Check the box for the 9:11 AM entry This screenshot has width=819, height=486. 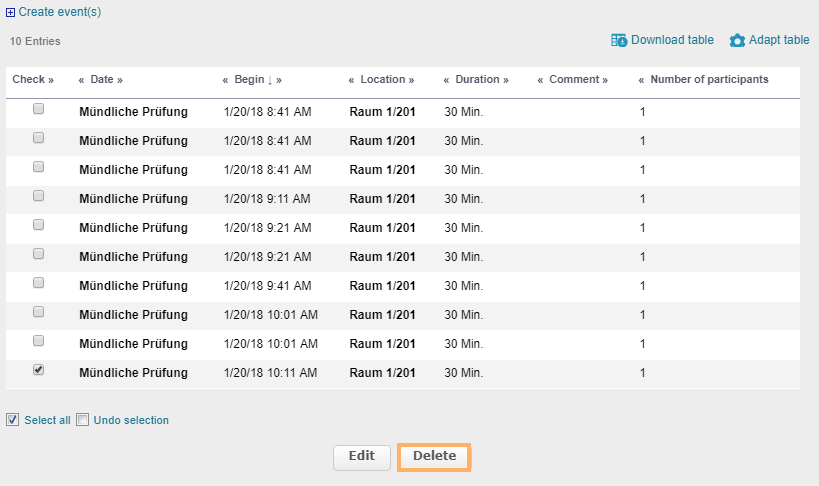(39, 195)
